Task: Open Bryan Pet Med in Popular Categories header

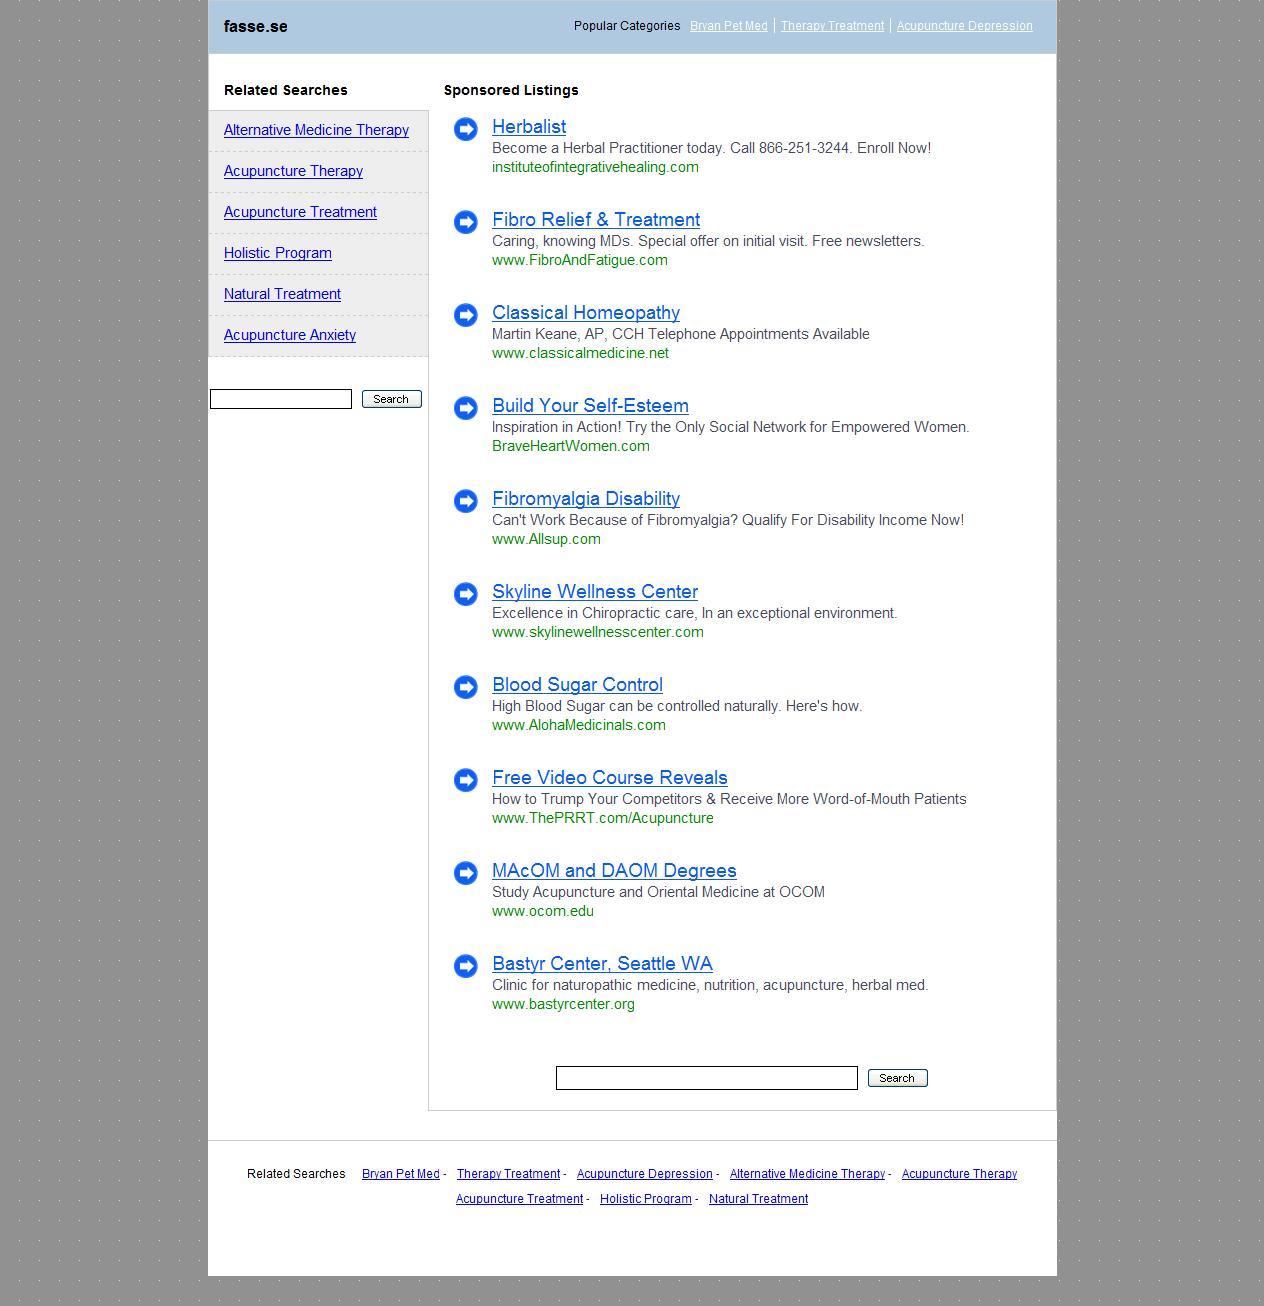Action: tap(729, 26)
